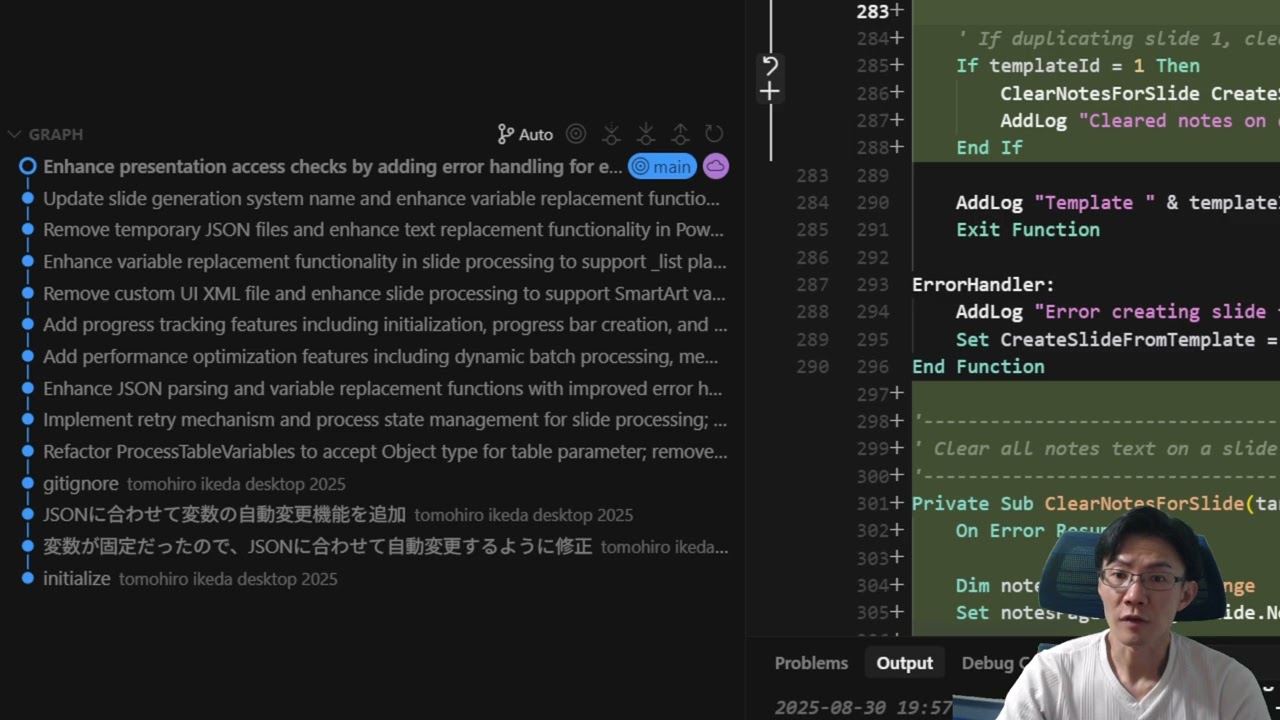The image size is (1280, 720).
Task: Click the Push icon in Graph toolbar
Action: [680, 134]
